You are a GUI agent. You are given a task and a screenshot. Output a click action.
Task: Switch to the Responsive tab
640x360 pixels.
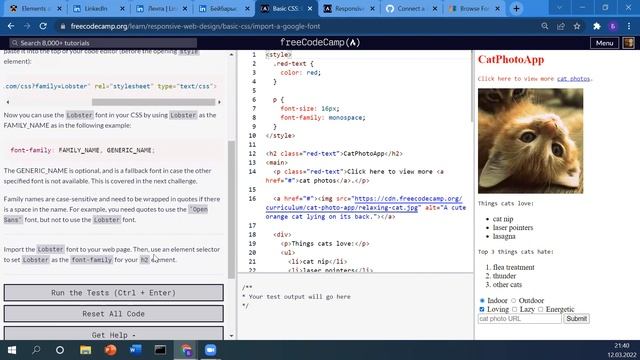click(349, 8)
